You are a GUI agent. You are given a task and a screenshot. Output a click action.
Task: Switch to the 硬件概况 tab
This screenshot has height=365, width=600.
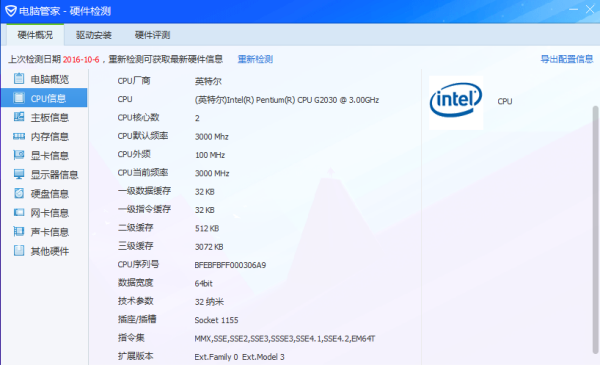click(x=35, y=35)
